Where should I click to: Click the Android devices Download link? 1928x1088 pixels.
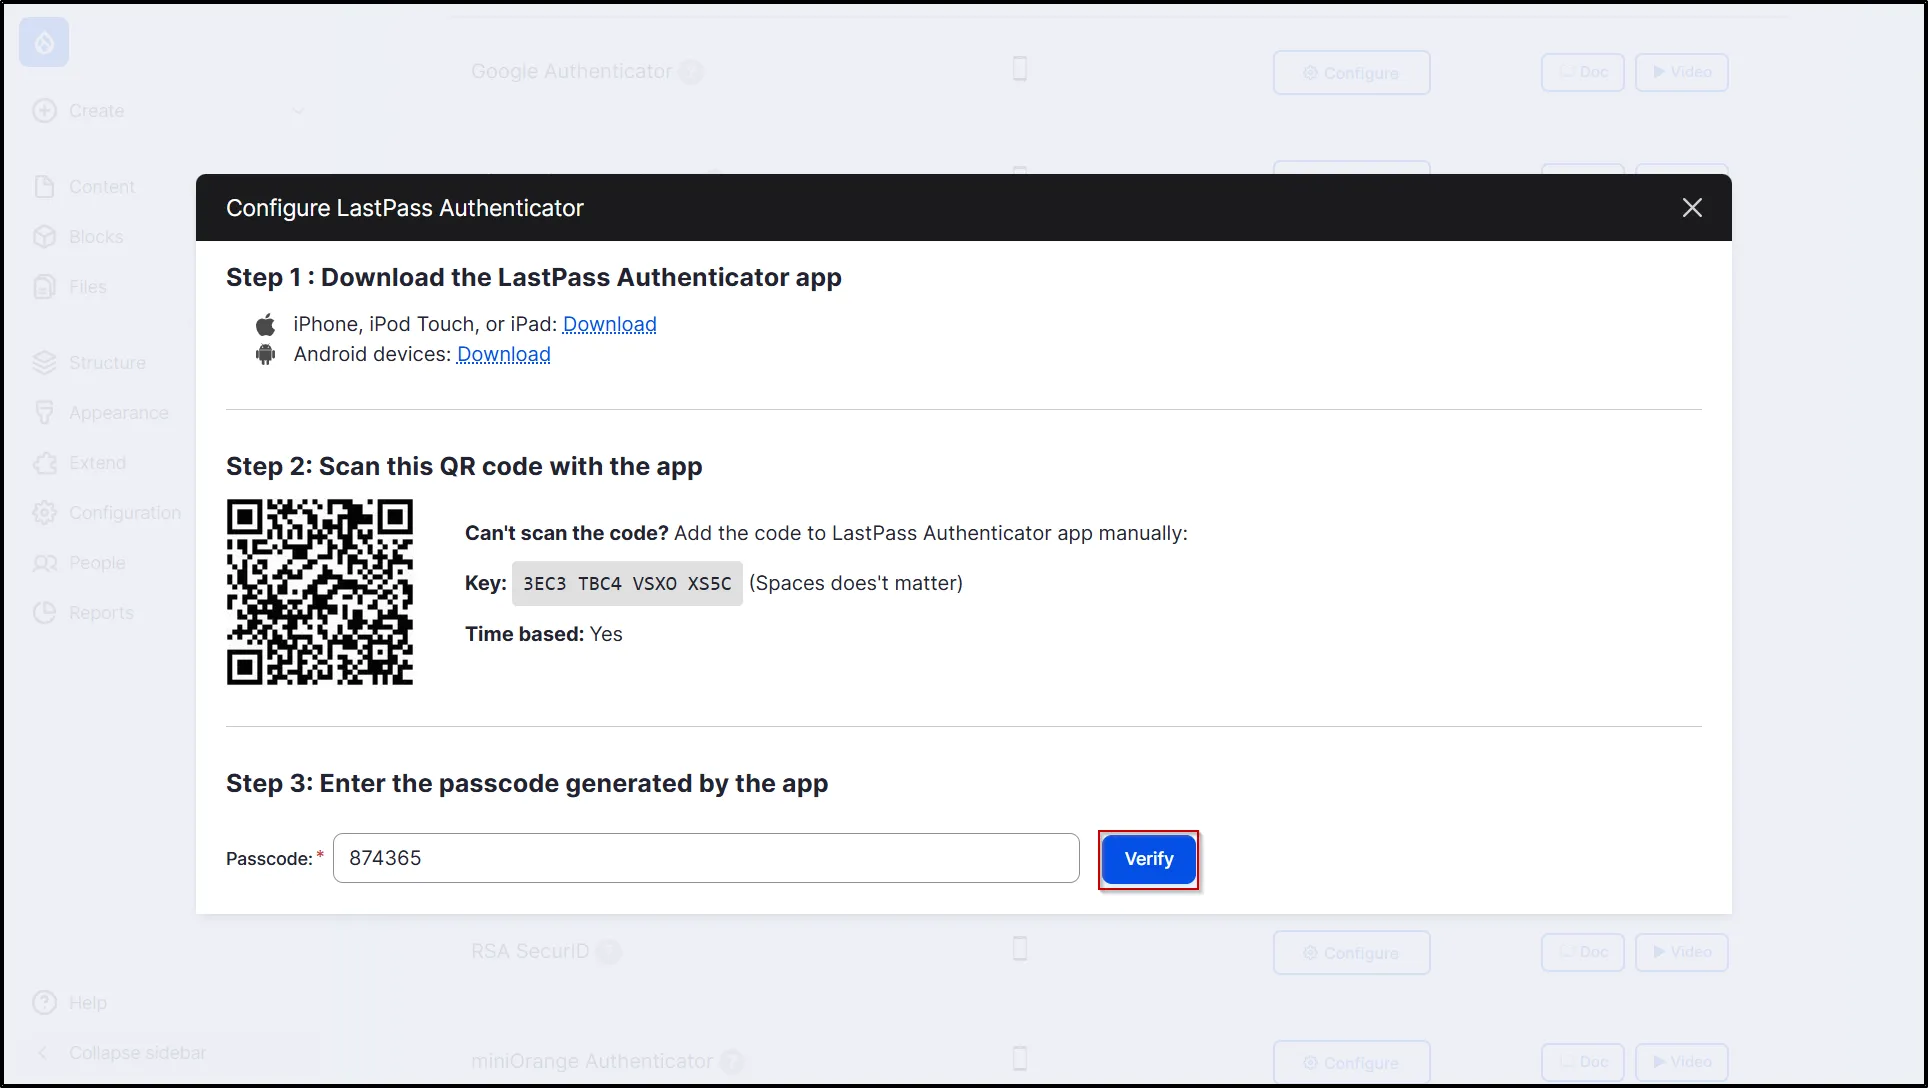503,354
